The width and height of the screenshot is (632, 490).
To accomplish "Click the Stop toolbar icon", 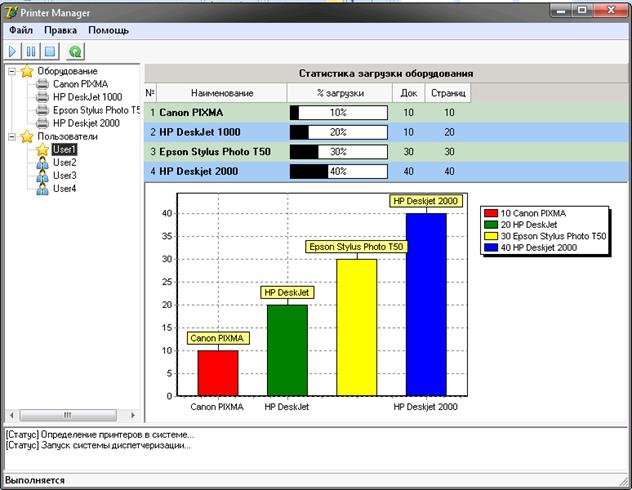I will tap(50, 51).
